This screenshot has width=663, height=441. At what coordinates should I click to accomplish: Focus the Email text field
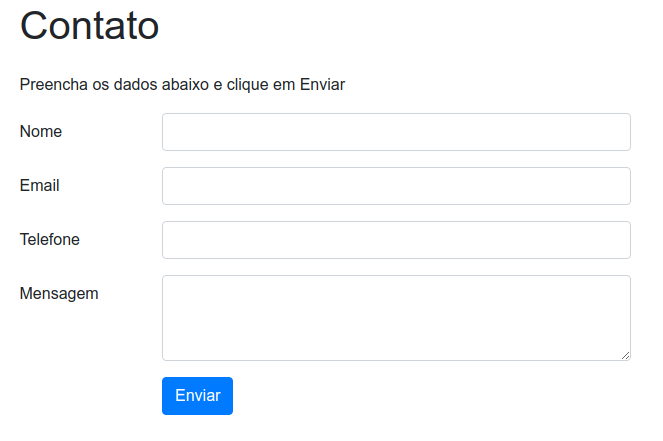click(396, 186)
